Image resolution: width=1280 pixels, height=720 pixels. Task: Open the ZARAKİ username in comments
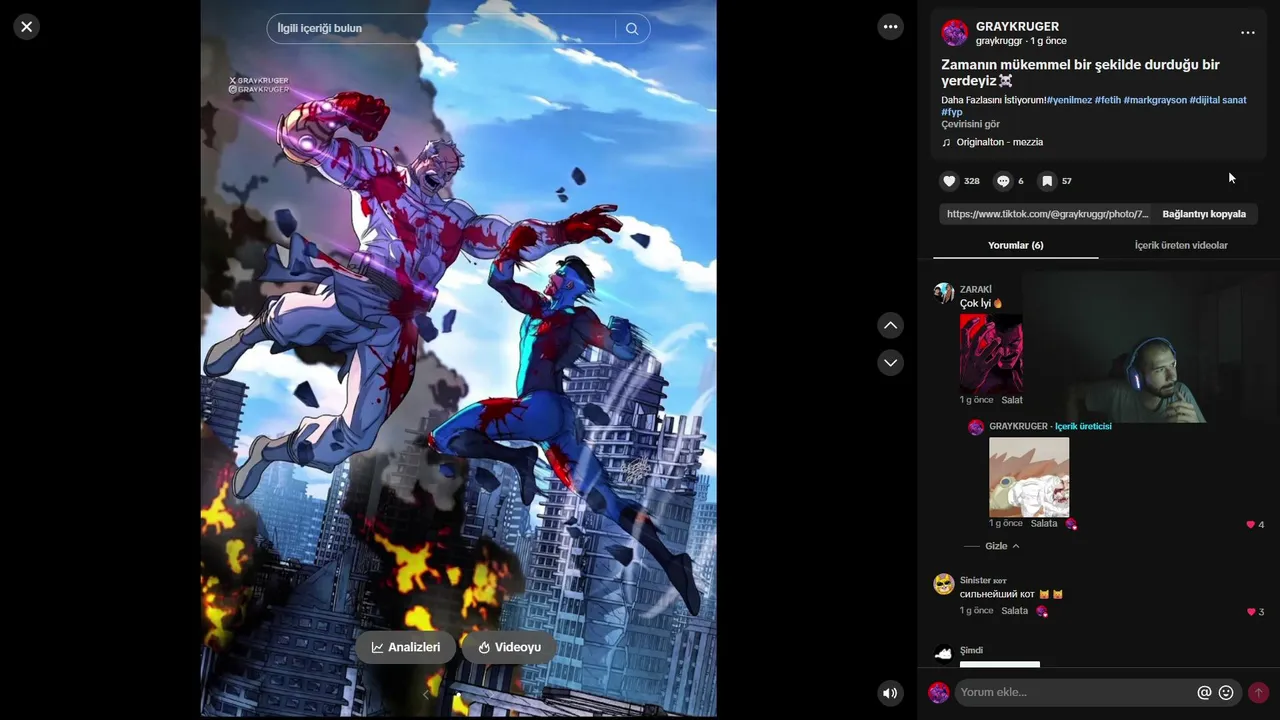tap(976, 289)
